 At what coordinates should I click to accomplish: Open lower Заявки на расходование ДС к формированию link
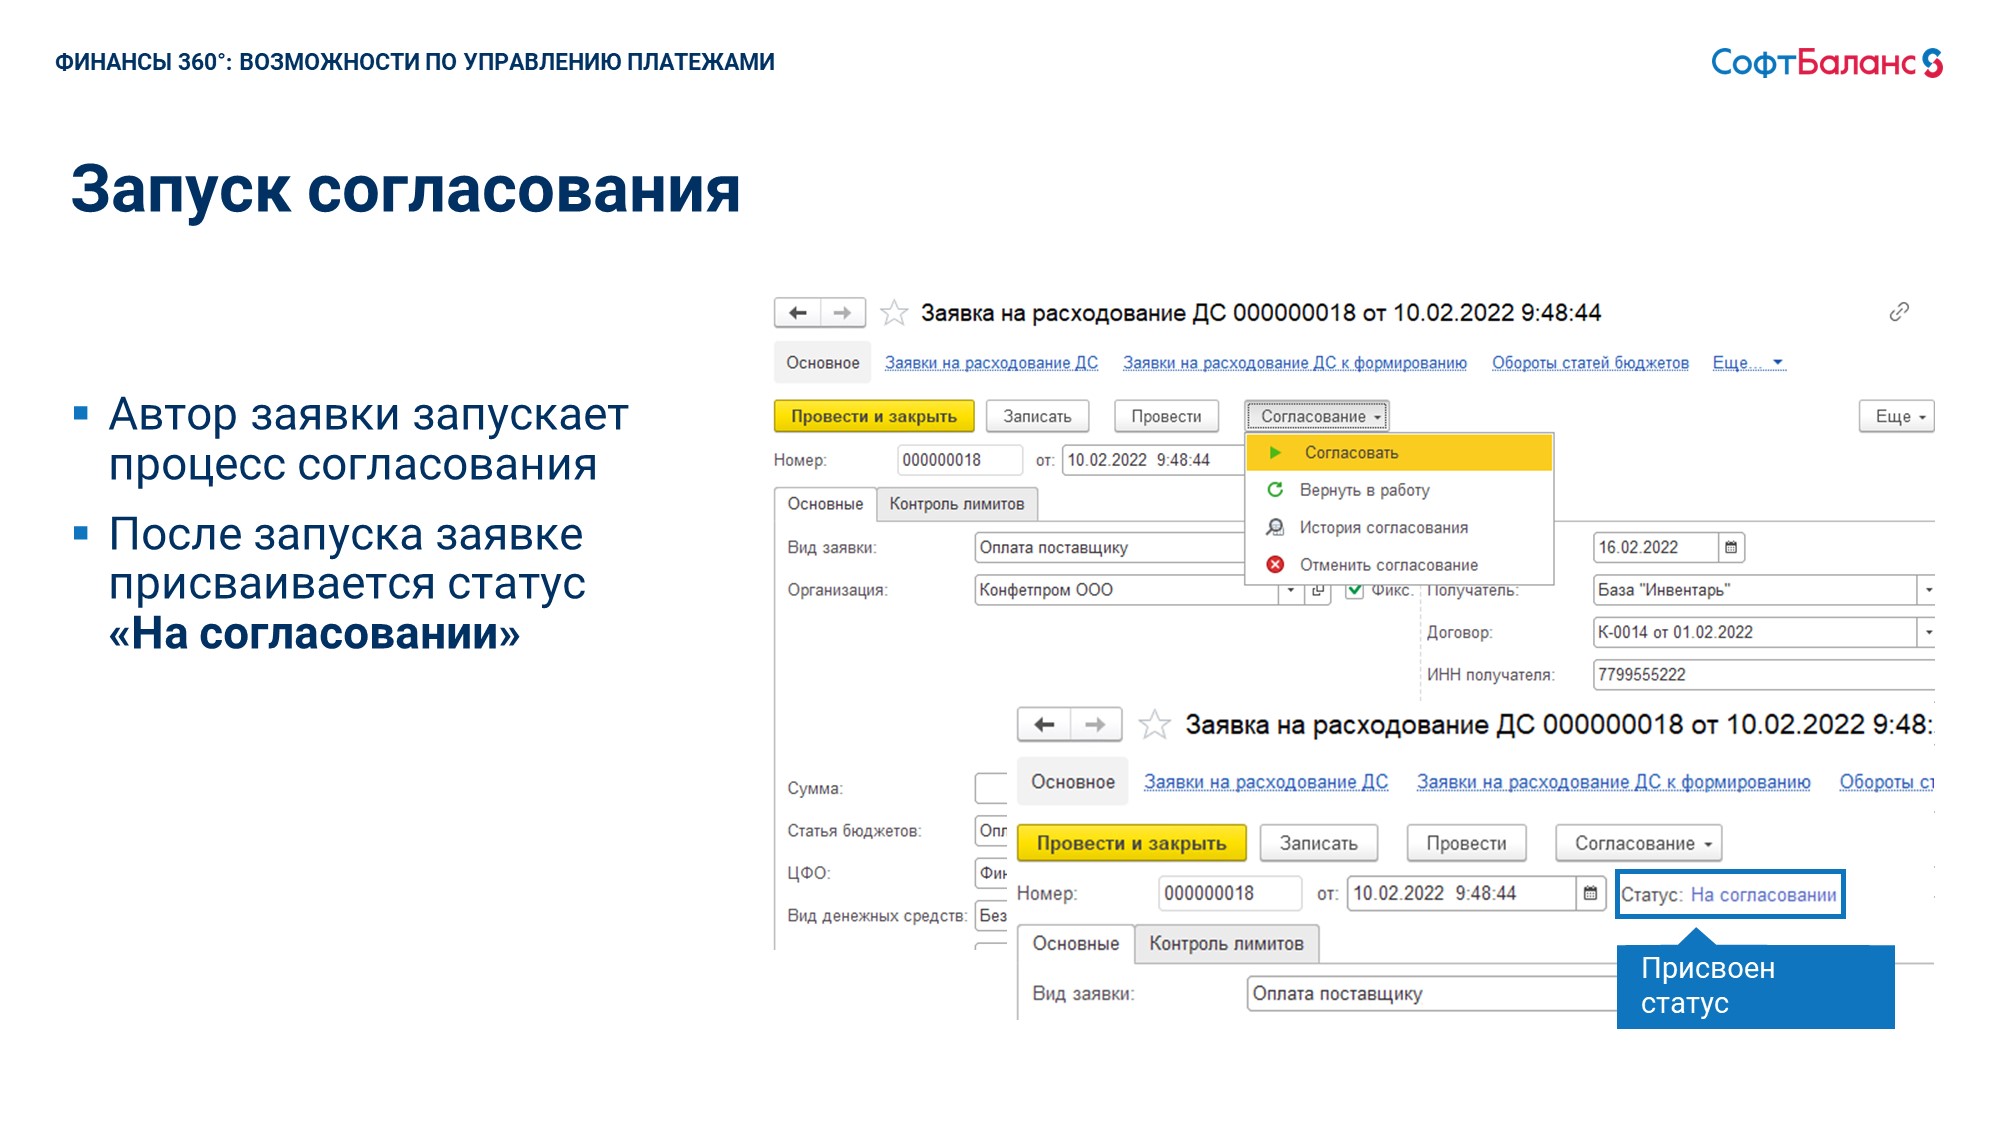pos(1613,782)
